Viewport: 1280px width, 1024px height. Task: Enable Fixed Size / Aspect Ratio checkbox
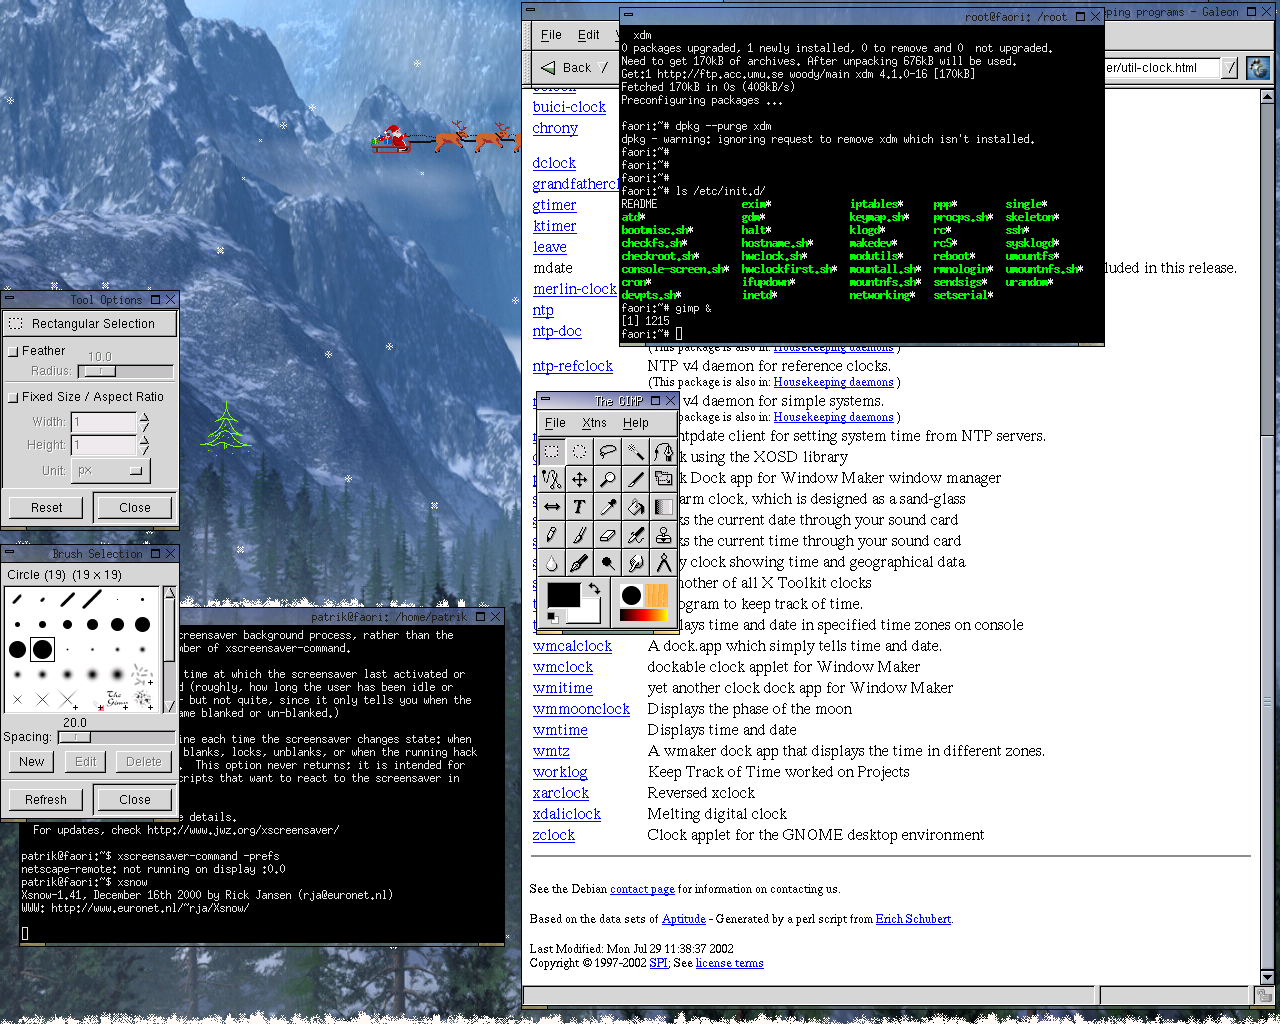(13, 397)
